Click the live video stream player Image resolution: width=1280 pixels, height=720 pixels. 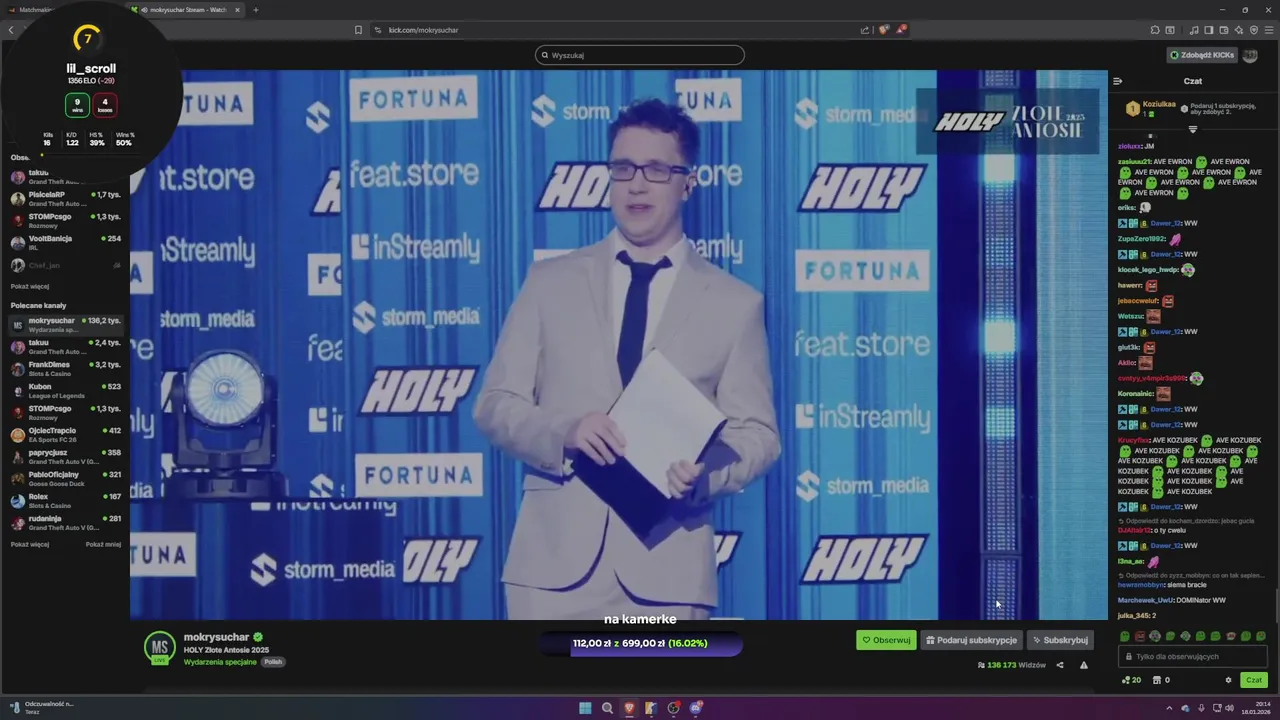coord(619,345)
